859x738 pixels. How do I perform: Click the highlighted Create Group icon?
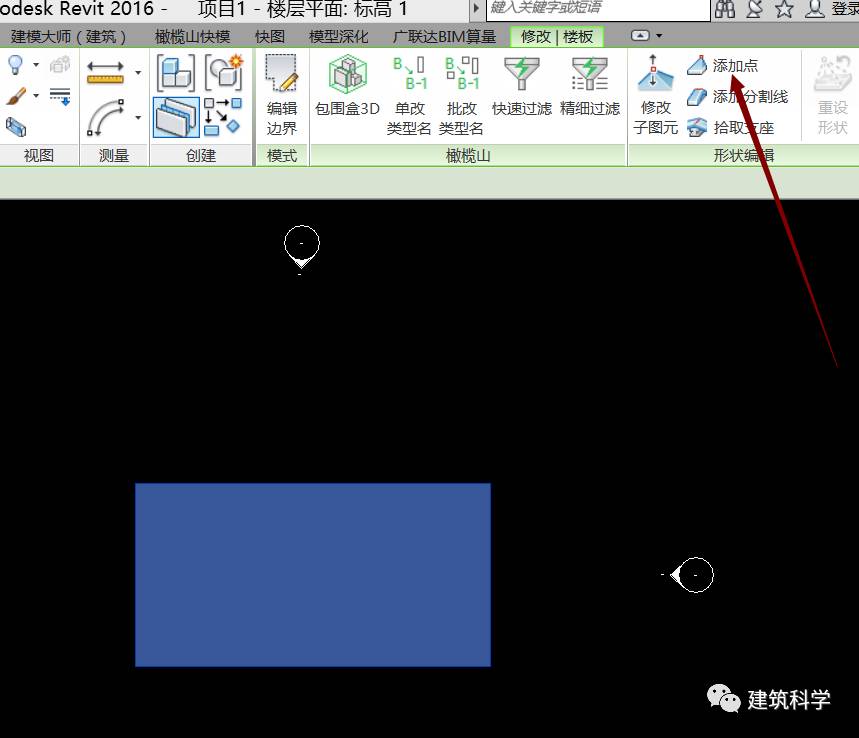tap(176, 117)
